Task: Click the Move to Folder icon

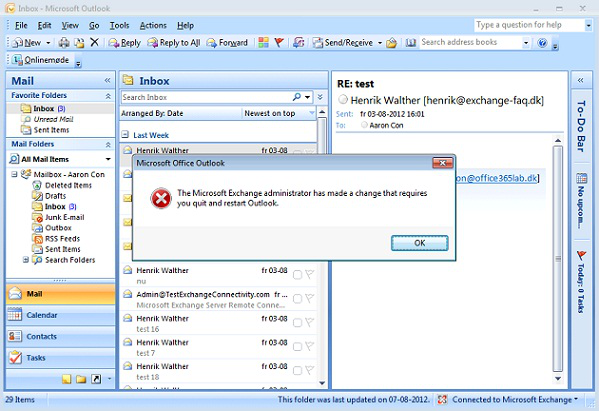Action: coord(79,43)
